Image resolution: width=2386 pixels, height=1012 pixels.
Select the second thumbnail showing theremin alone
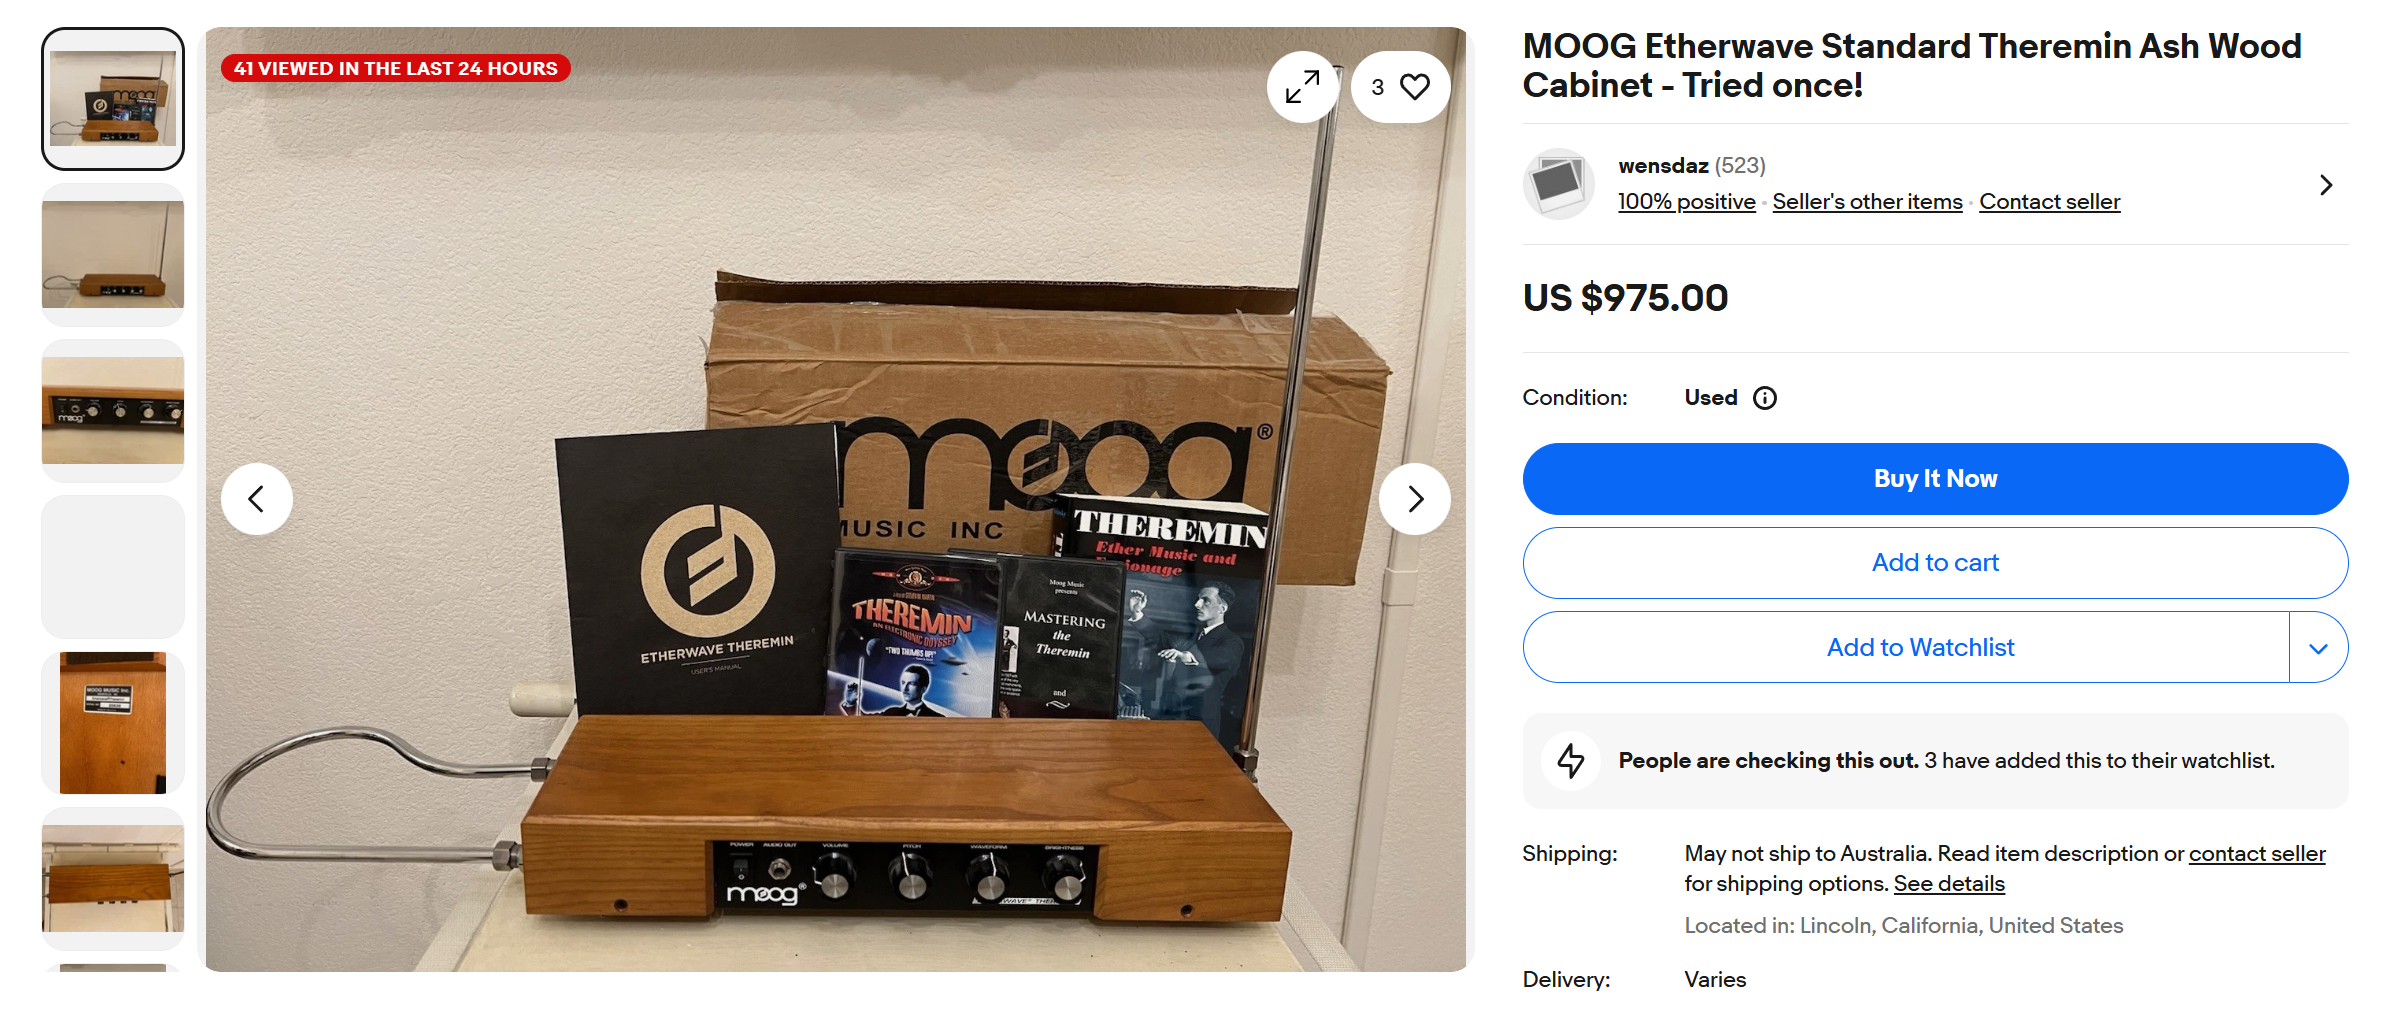(113, 255)
